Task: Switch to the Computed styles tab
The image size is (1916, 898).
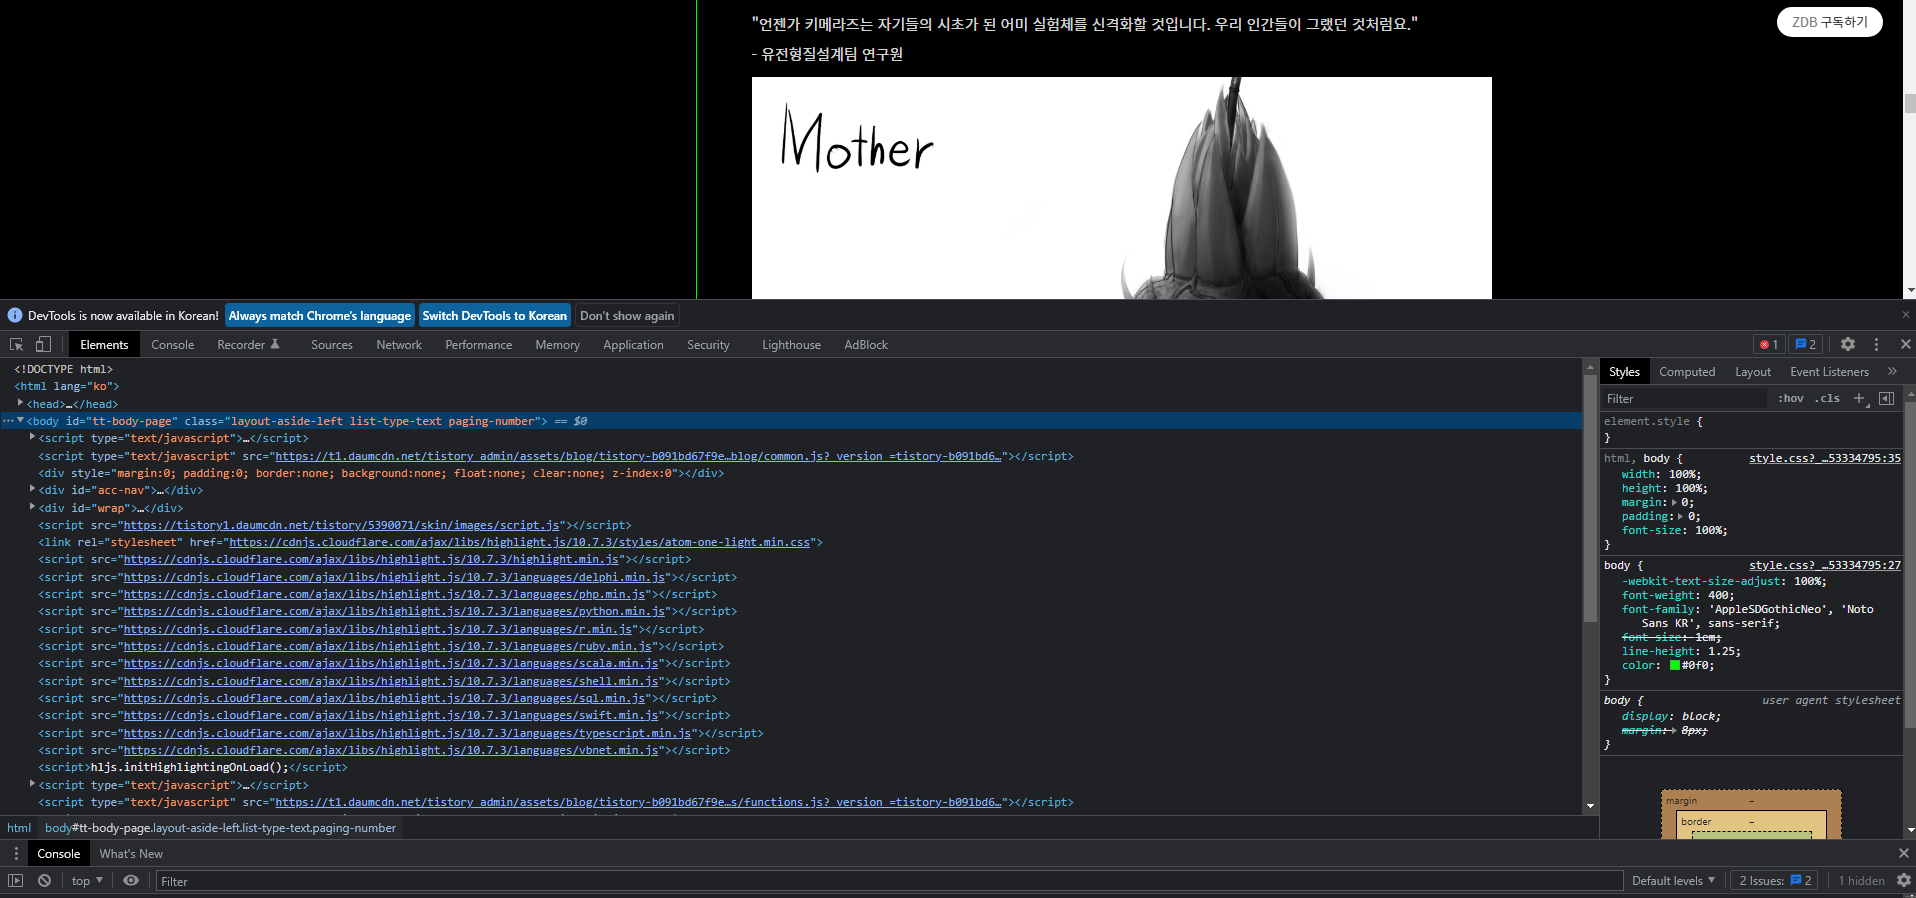Action: click(1686, 371)
